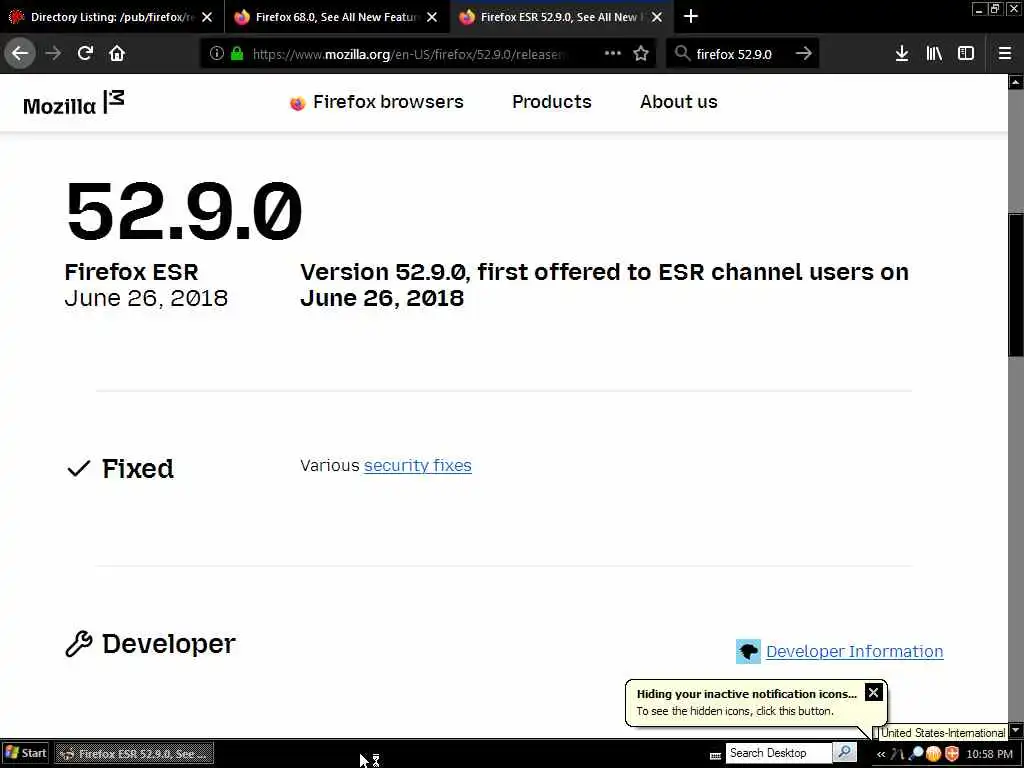Click the page scroll up arrow

[1016, 82]
